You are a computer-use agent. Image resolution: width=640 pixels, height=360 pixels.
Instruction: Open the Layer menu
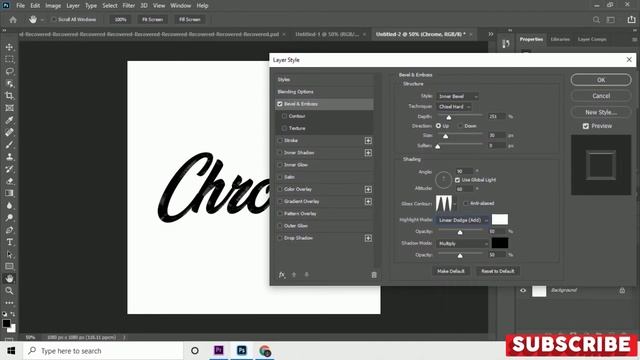click(x=73, y=6)
